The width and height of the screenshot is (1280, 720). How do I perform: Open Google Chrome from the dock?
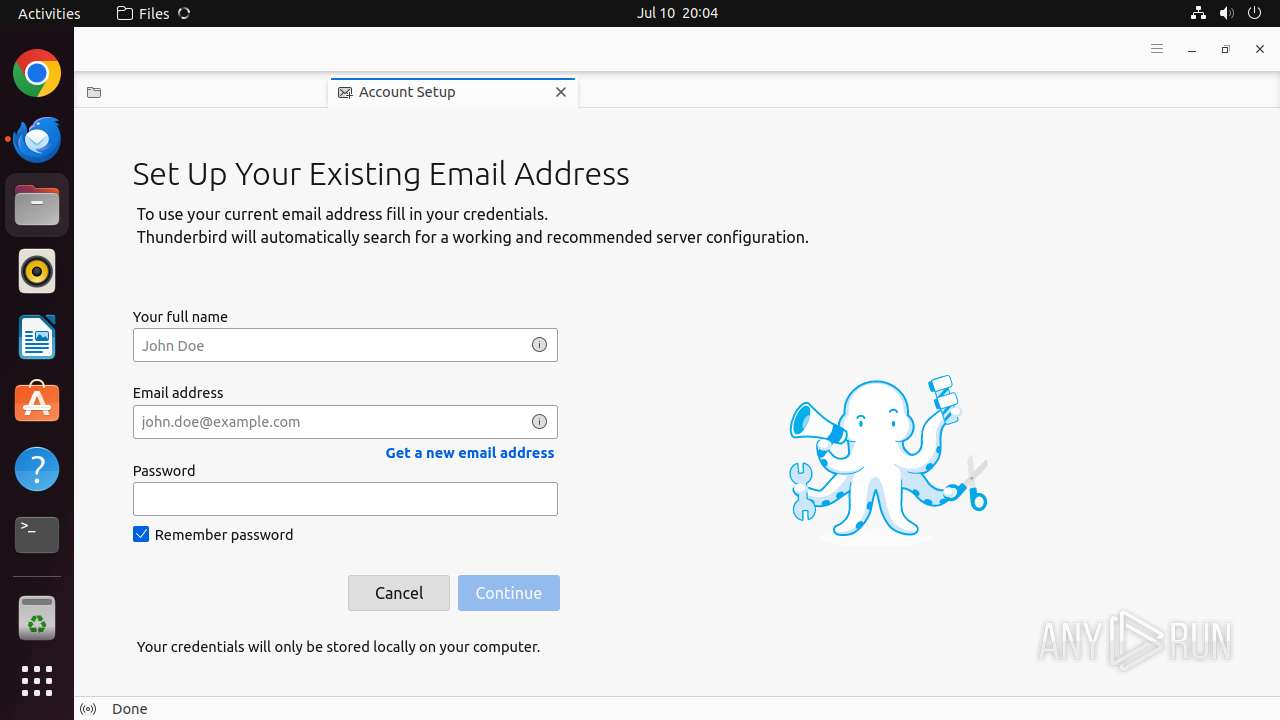[x=37, y=74]
